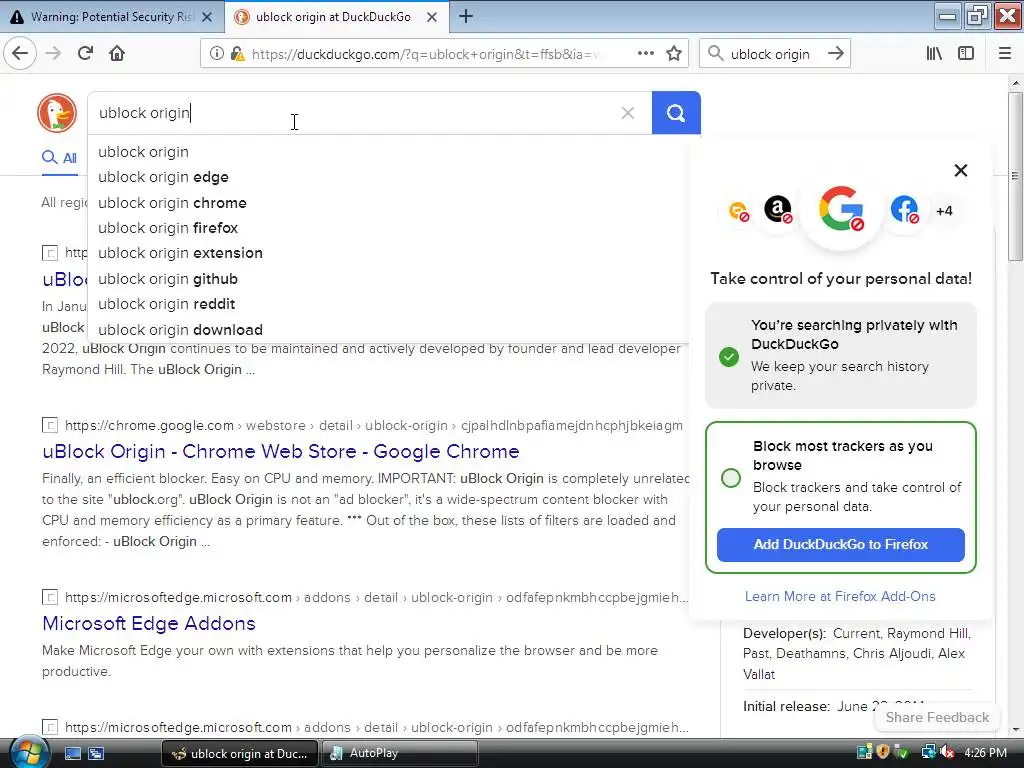Open the Firefox home page
The height and width of the screenshot is (768, 1024).
(x=117, y=54)
